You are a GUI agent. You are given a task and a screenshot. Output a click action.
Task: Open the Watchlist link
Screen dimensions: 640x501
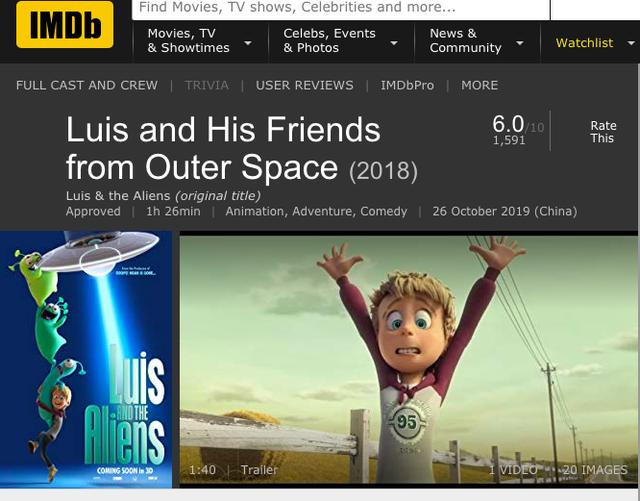coord(584,43)
